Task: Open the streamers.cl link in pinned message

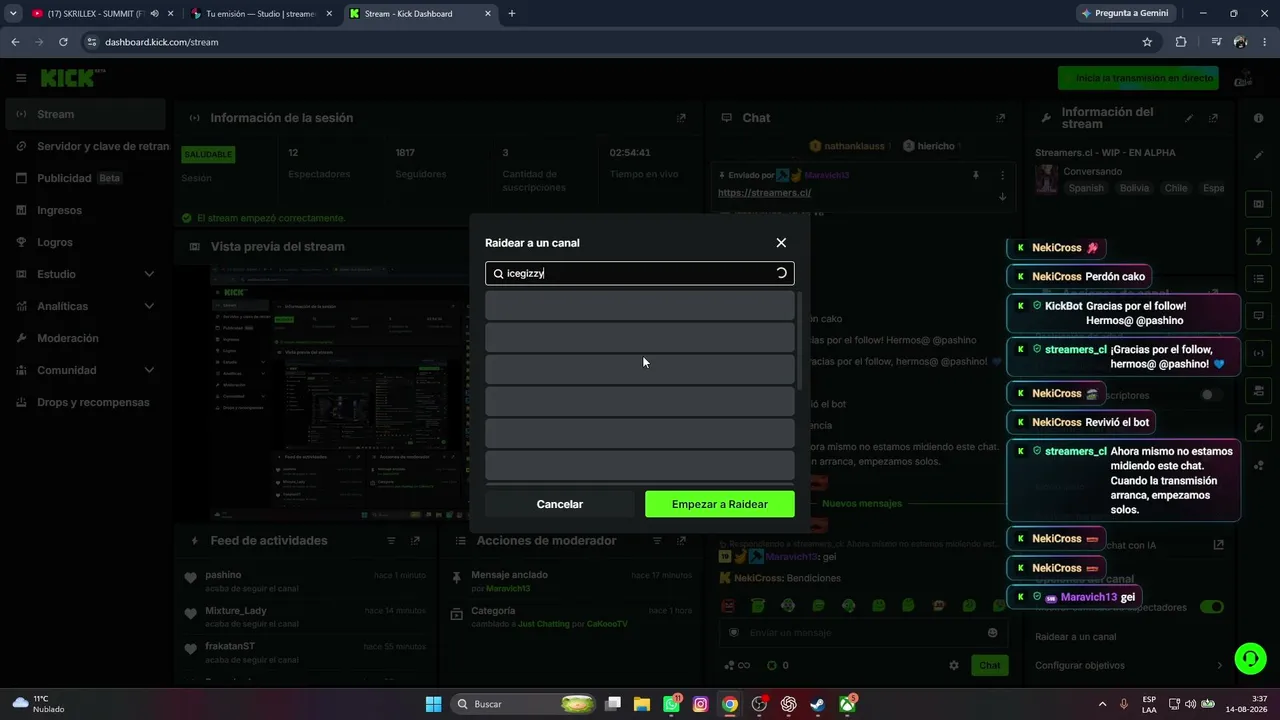Action: click(764, 192)
